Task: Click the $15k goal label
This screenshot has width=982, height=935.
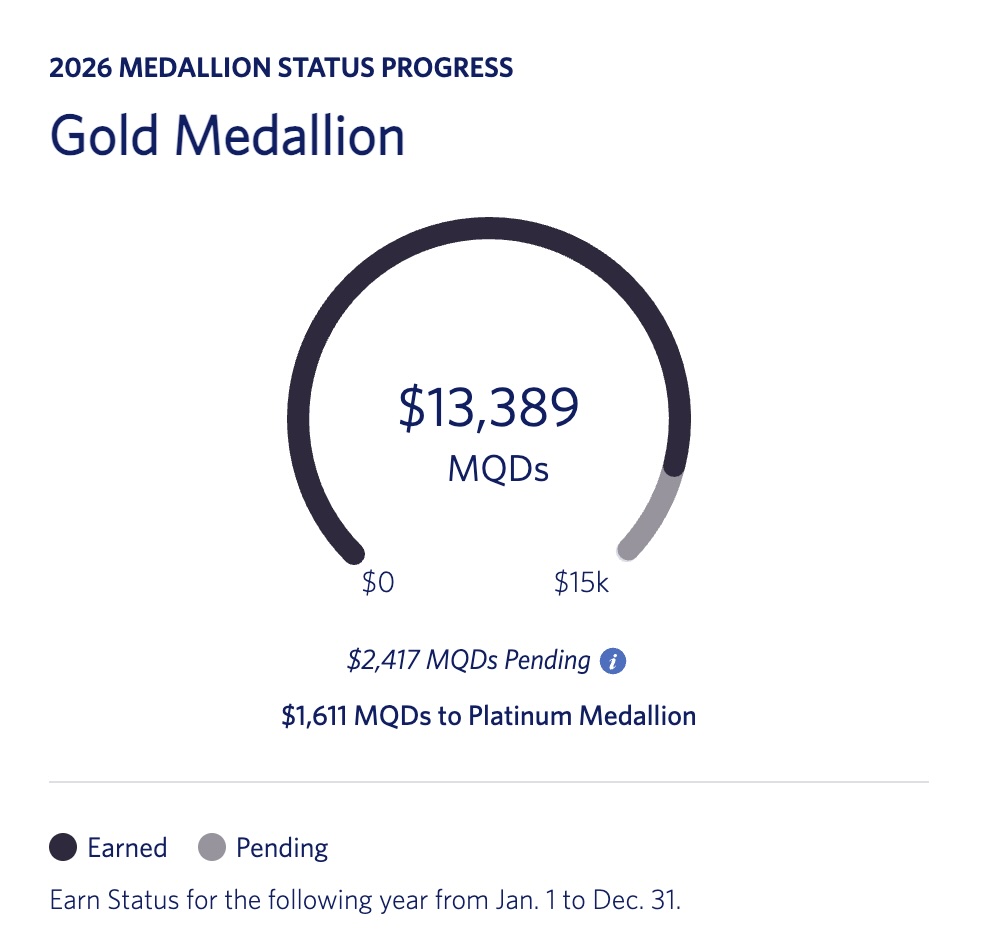Action: [x=581, y=583]
